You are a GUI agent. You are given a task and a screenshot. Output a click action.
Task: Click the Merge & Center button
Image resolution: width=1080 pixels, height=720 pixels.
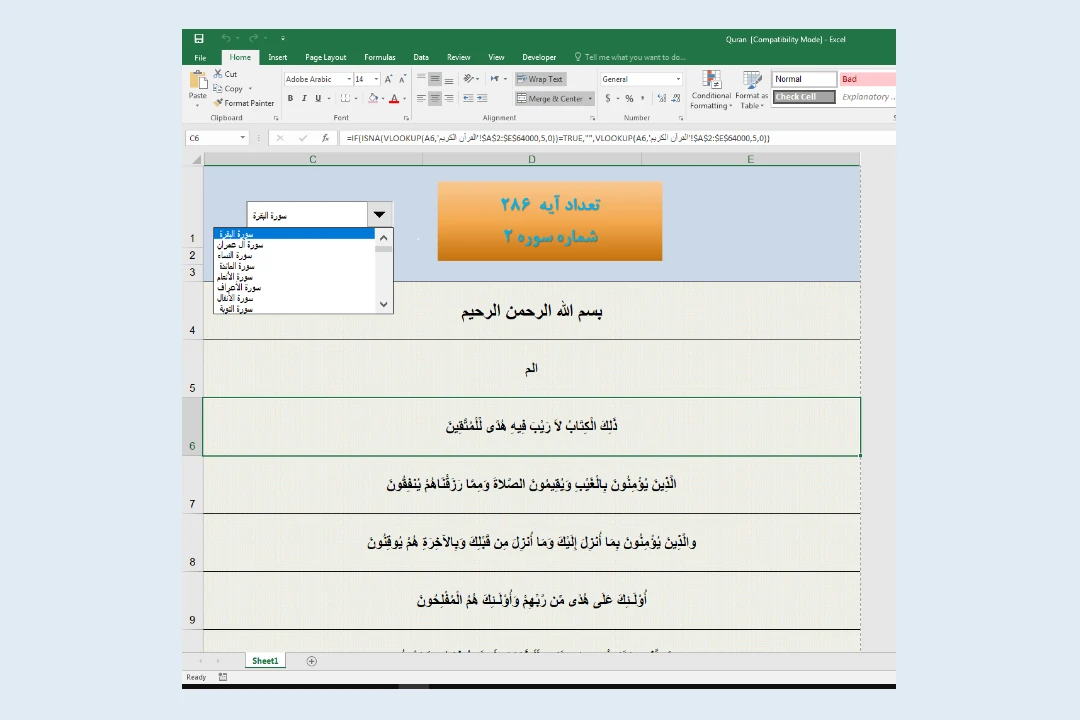coord(550,99)
